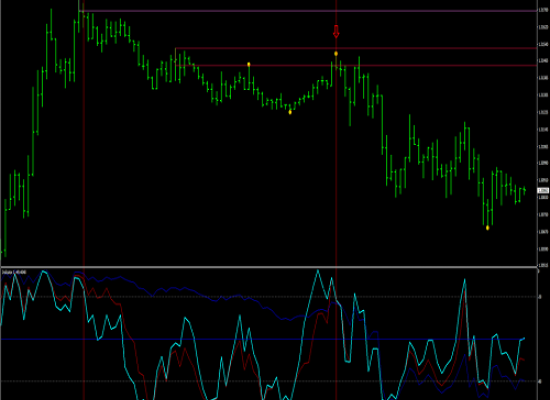Click the red down-arrow sell signal
Screen dimensions: 550x400
click(x=336, y=31)
